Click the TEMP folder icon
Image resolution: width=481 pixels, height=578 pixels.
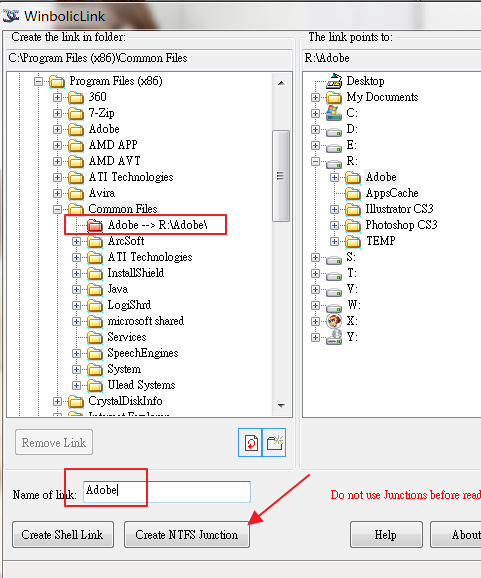point(353,241)
